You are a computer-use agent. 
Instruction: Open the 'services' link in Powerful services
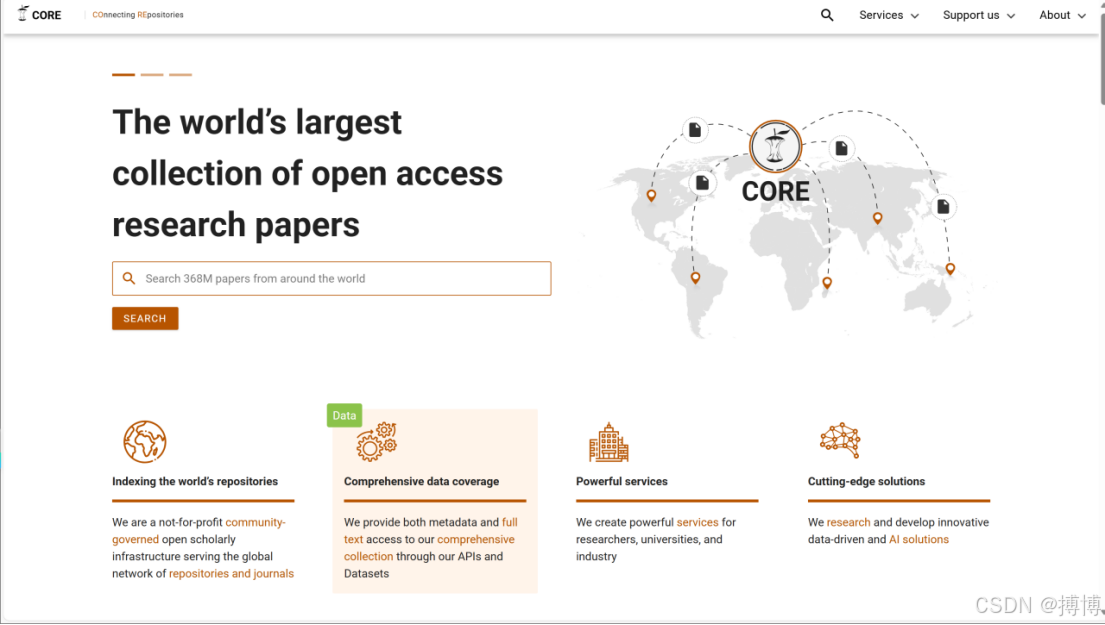698,522
